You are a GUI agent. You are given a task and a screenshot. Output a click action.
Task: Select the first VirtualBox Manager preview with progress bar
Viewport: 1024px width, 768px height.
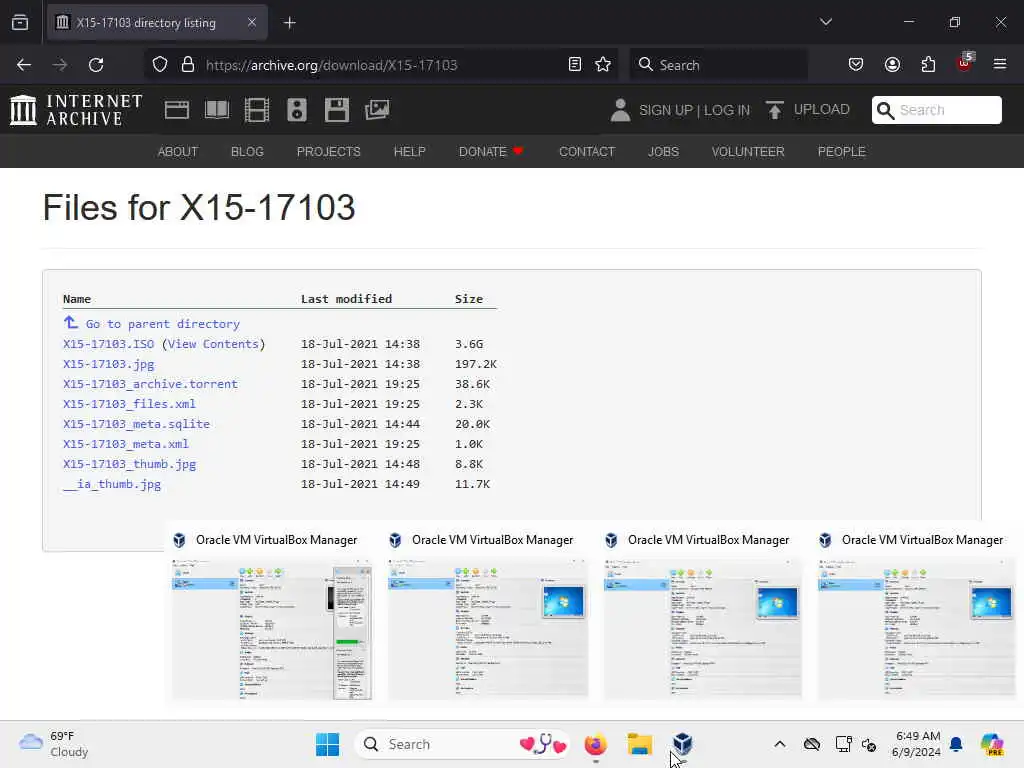[272, 630]
